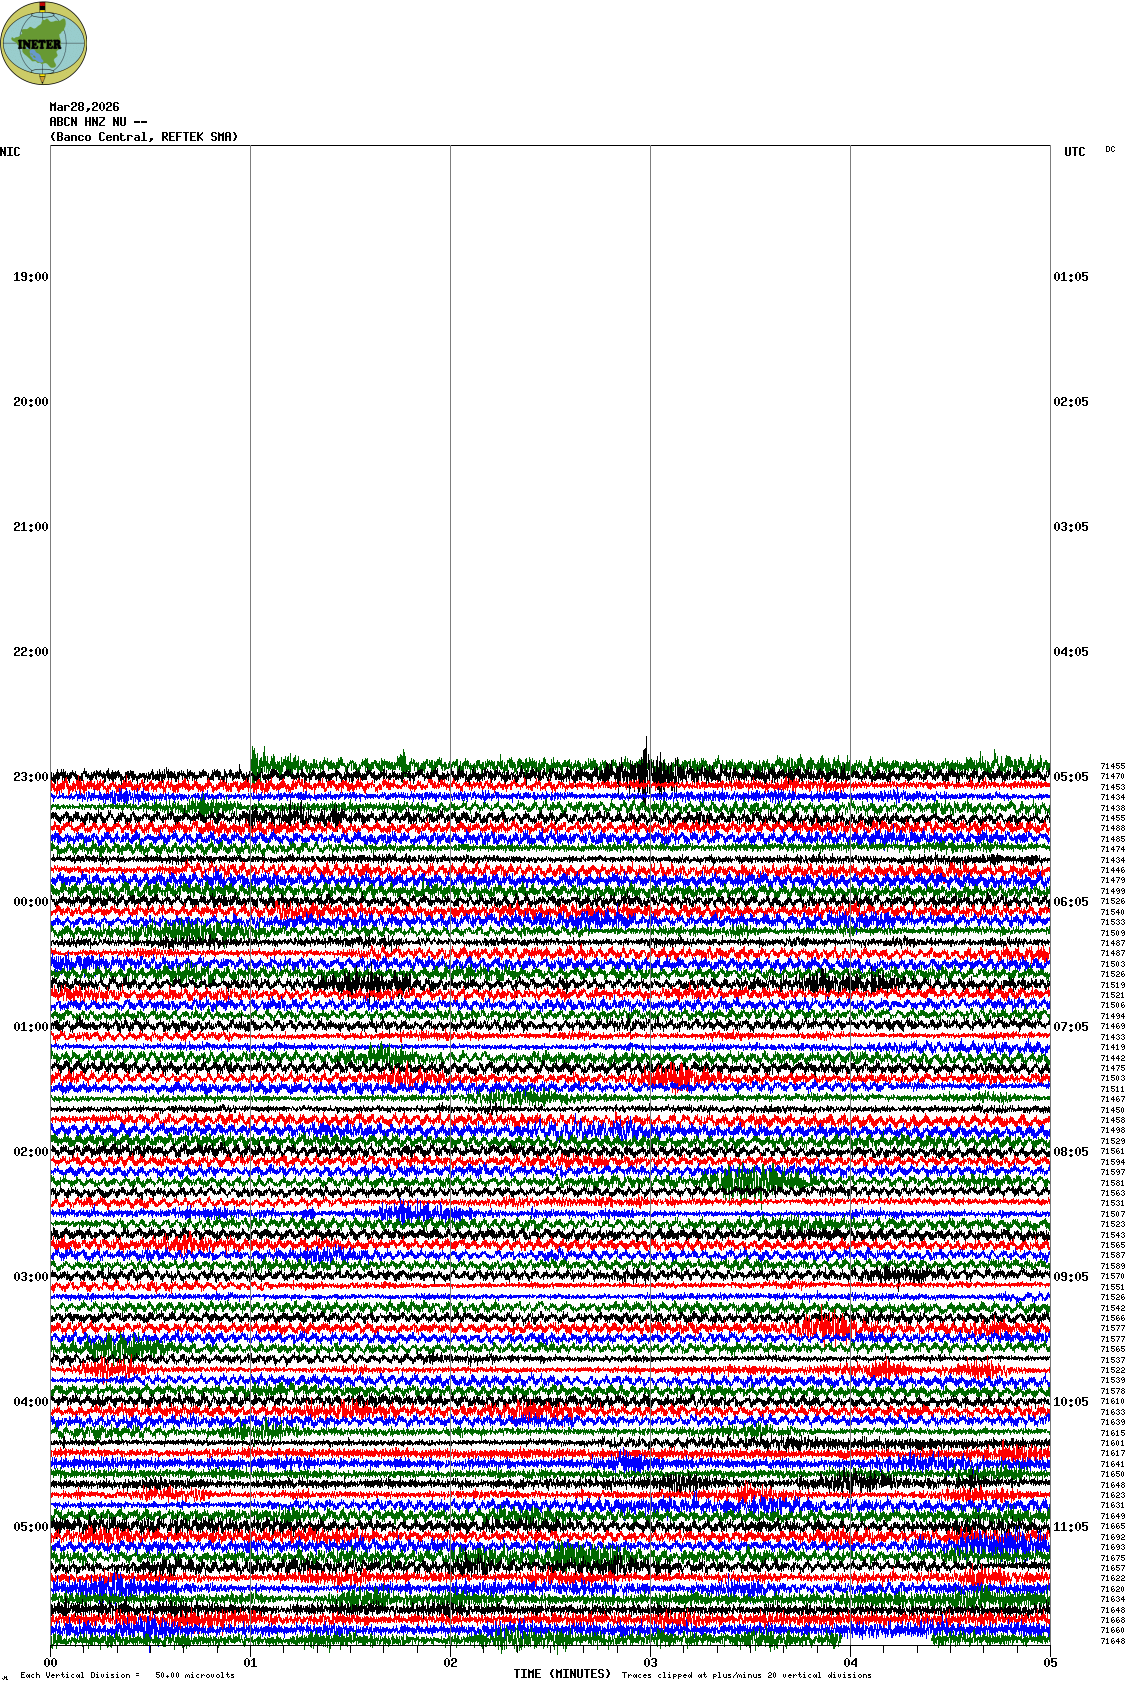Click the INETER logo
This screenshot has width=1130, height=1689.
[43, 43]
